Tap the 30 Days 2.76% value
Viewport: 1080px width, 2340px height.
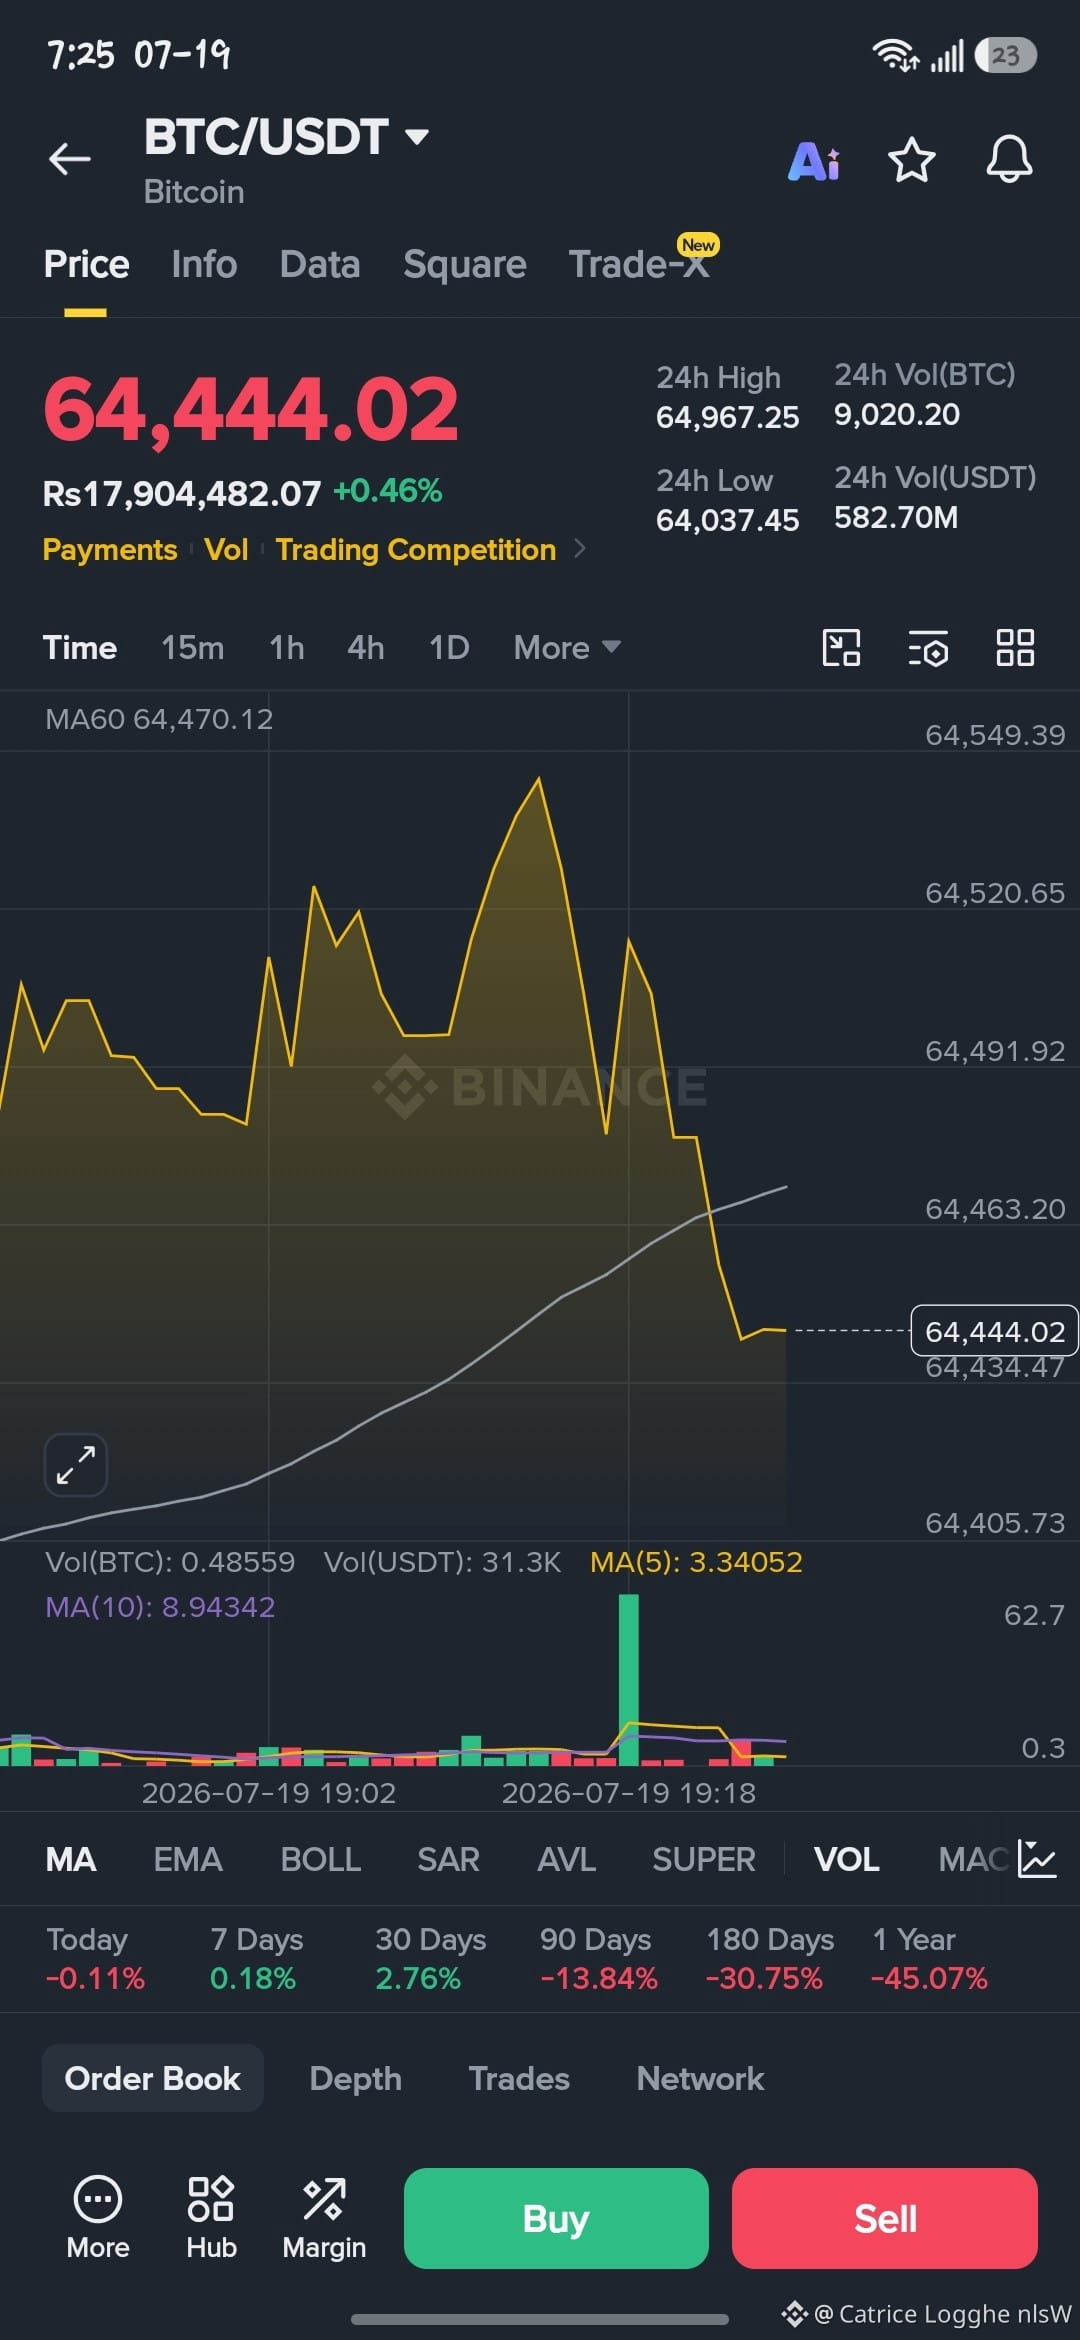coord(418,1978)
